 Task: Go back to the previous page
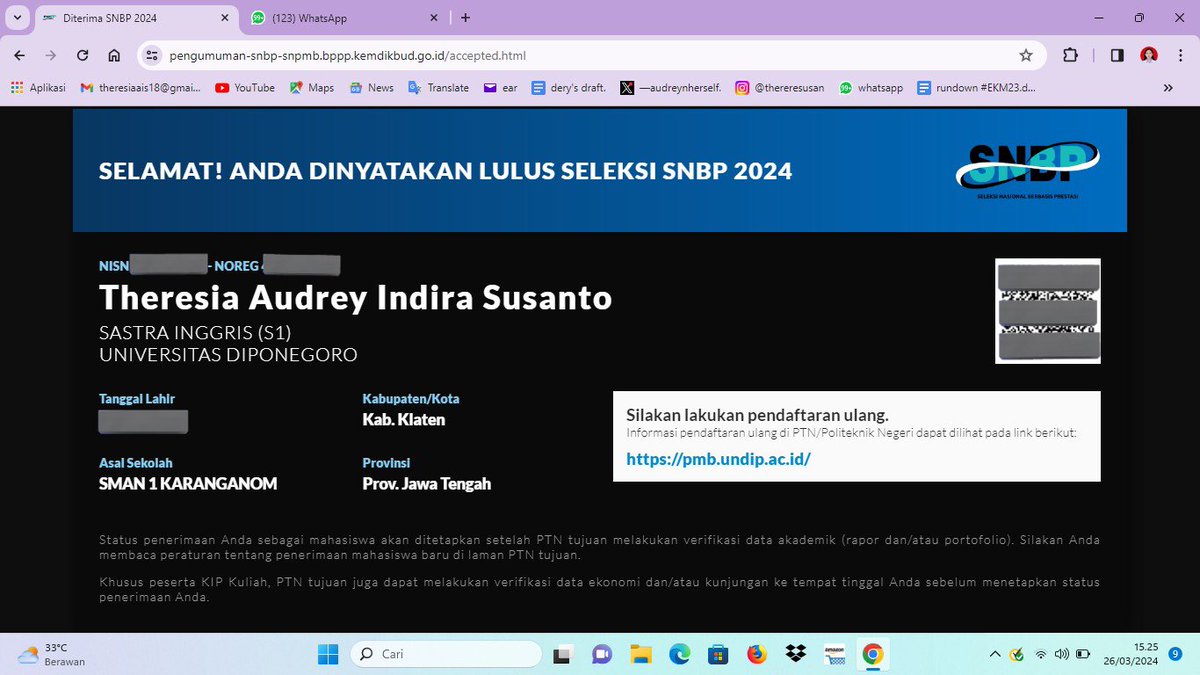(x=19, y=56)
